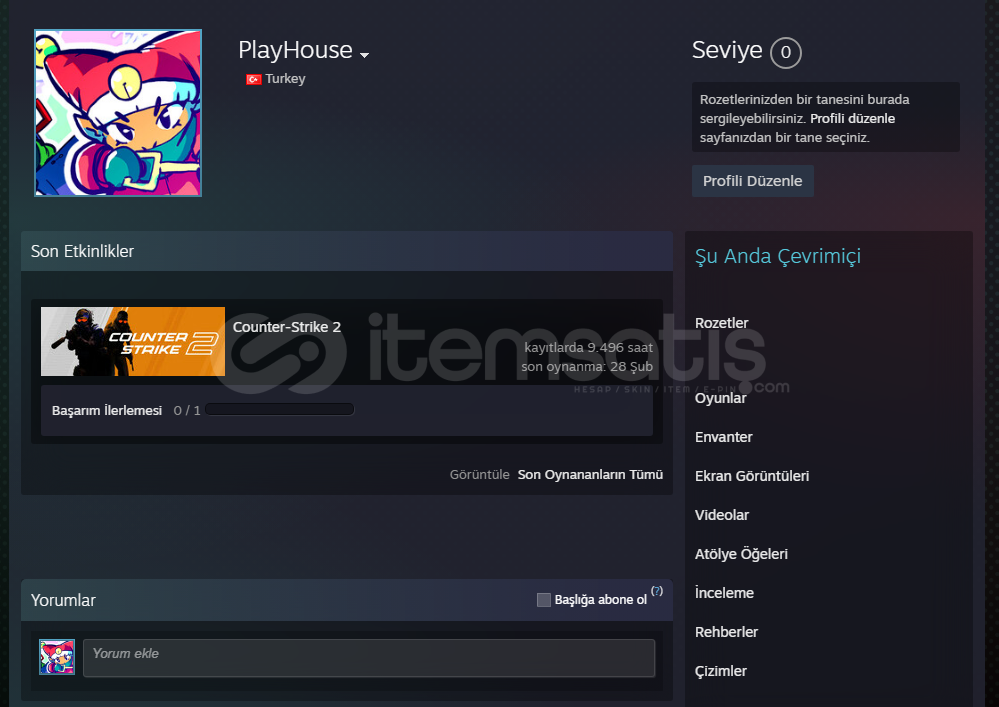Click the 'Şu Anda Çevrimiçi' status text

(778, 256)
